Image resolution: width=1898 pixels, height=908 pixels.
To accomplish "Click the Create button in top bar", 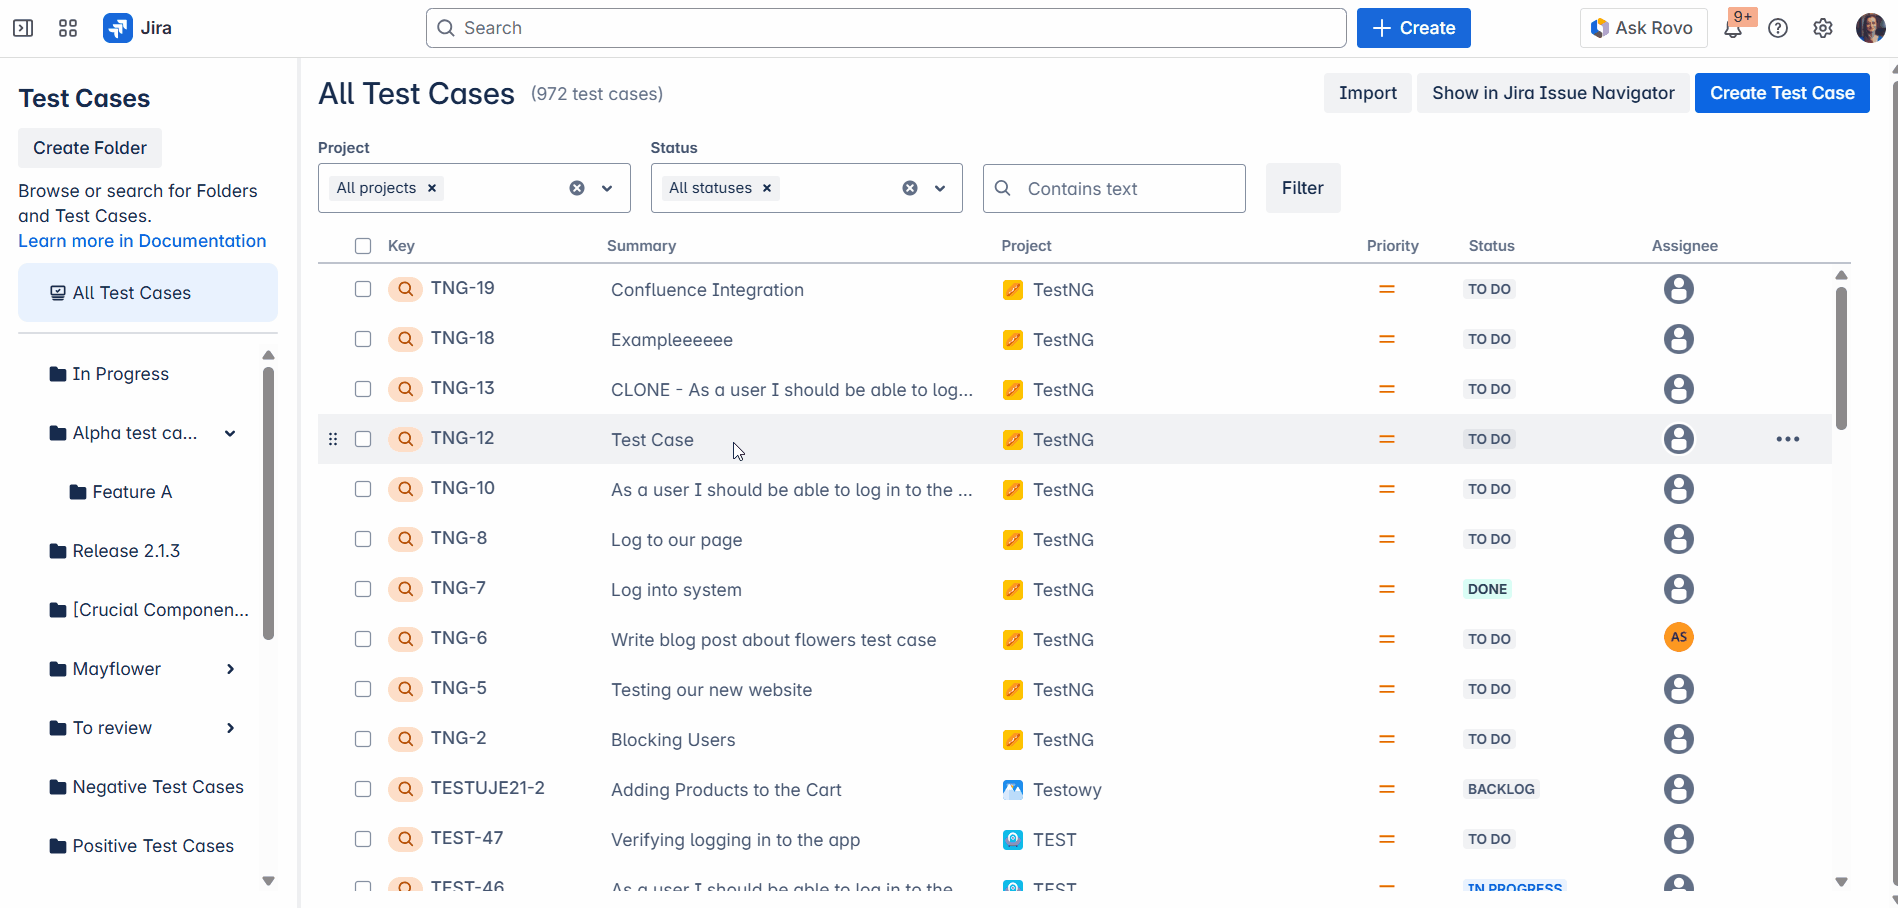I will [1413, 28].
